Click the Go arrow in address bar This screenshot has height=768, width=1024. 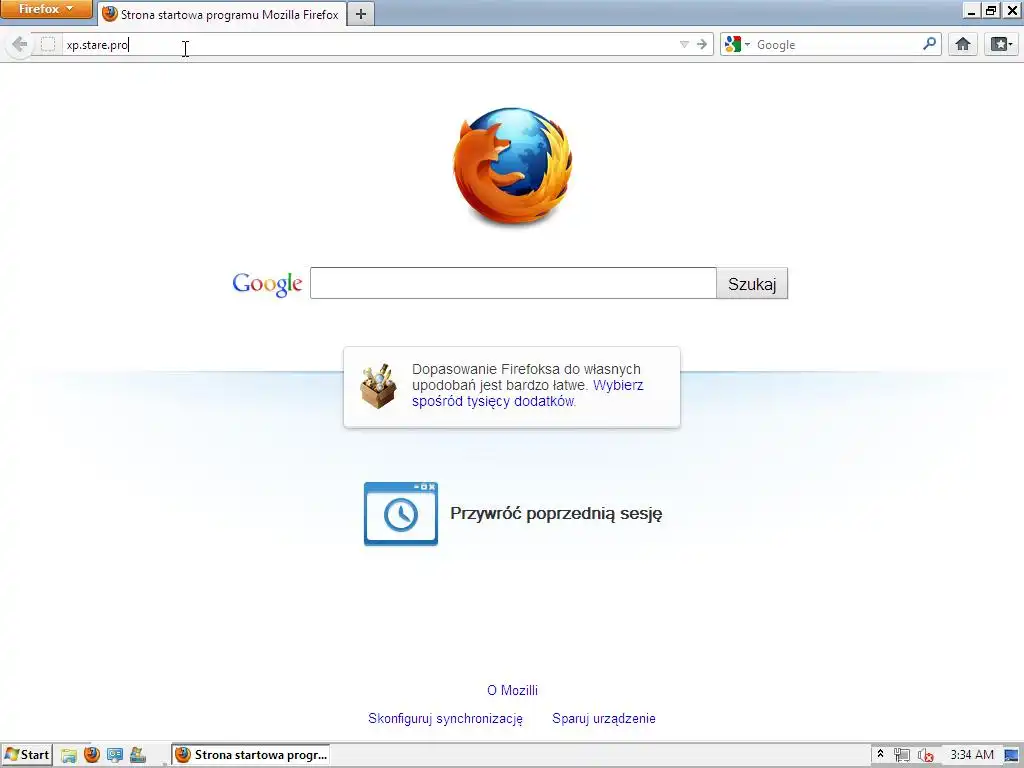(701, 44)
